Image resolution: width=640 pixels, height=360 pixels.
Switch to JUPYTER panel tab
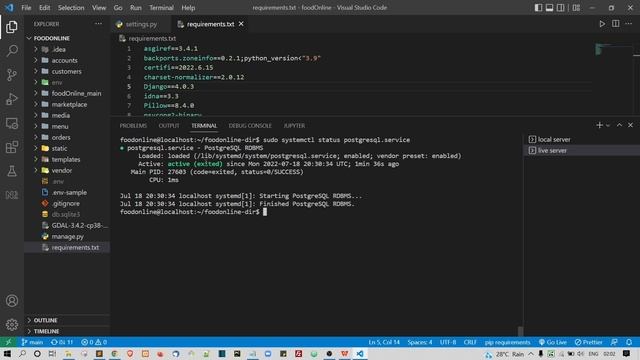(294, 126)
